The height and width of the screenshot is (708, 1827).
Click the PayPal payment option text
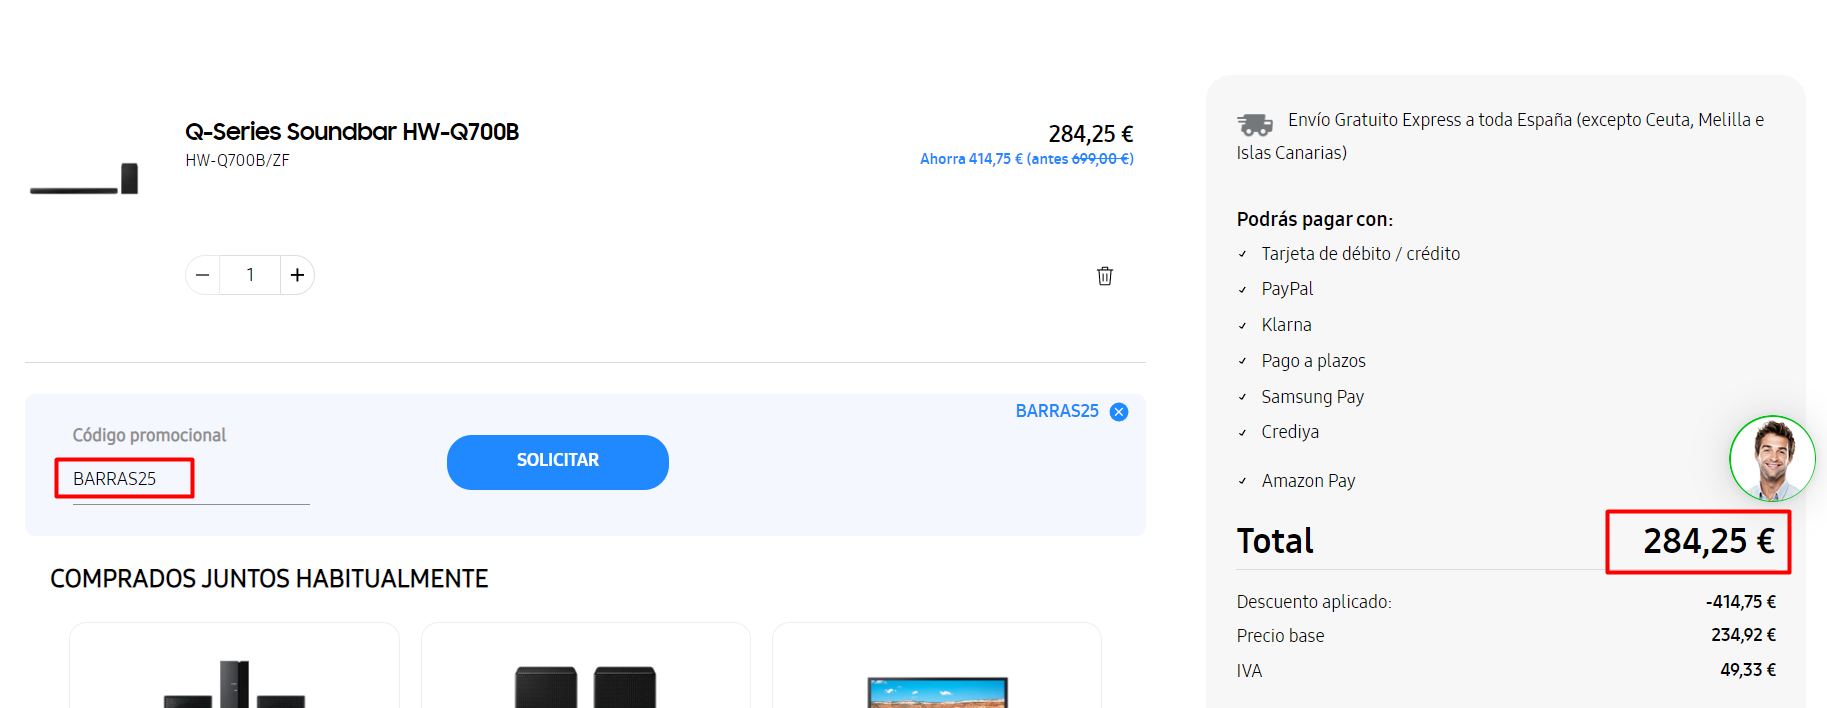point(1287,289)
